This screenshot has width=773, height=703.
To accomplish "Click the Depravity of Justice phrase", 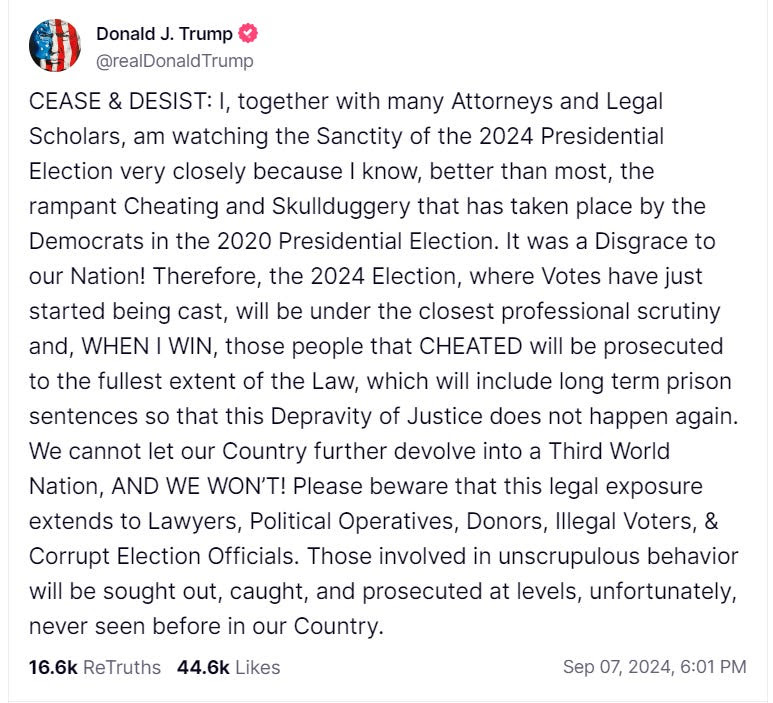I will click(x=376, y=416).
